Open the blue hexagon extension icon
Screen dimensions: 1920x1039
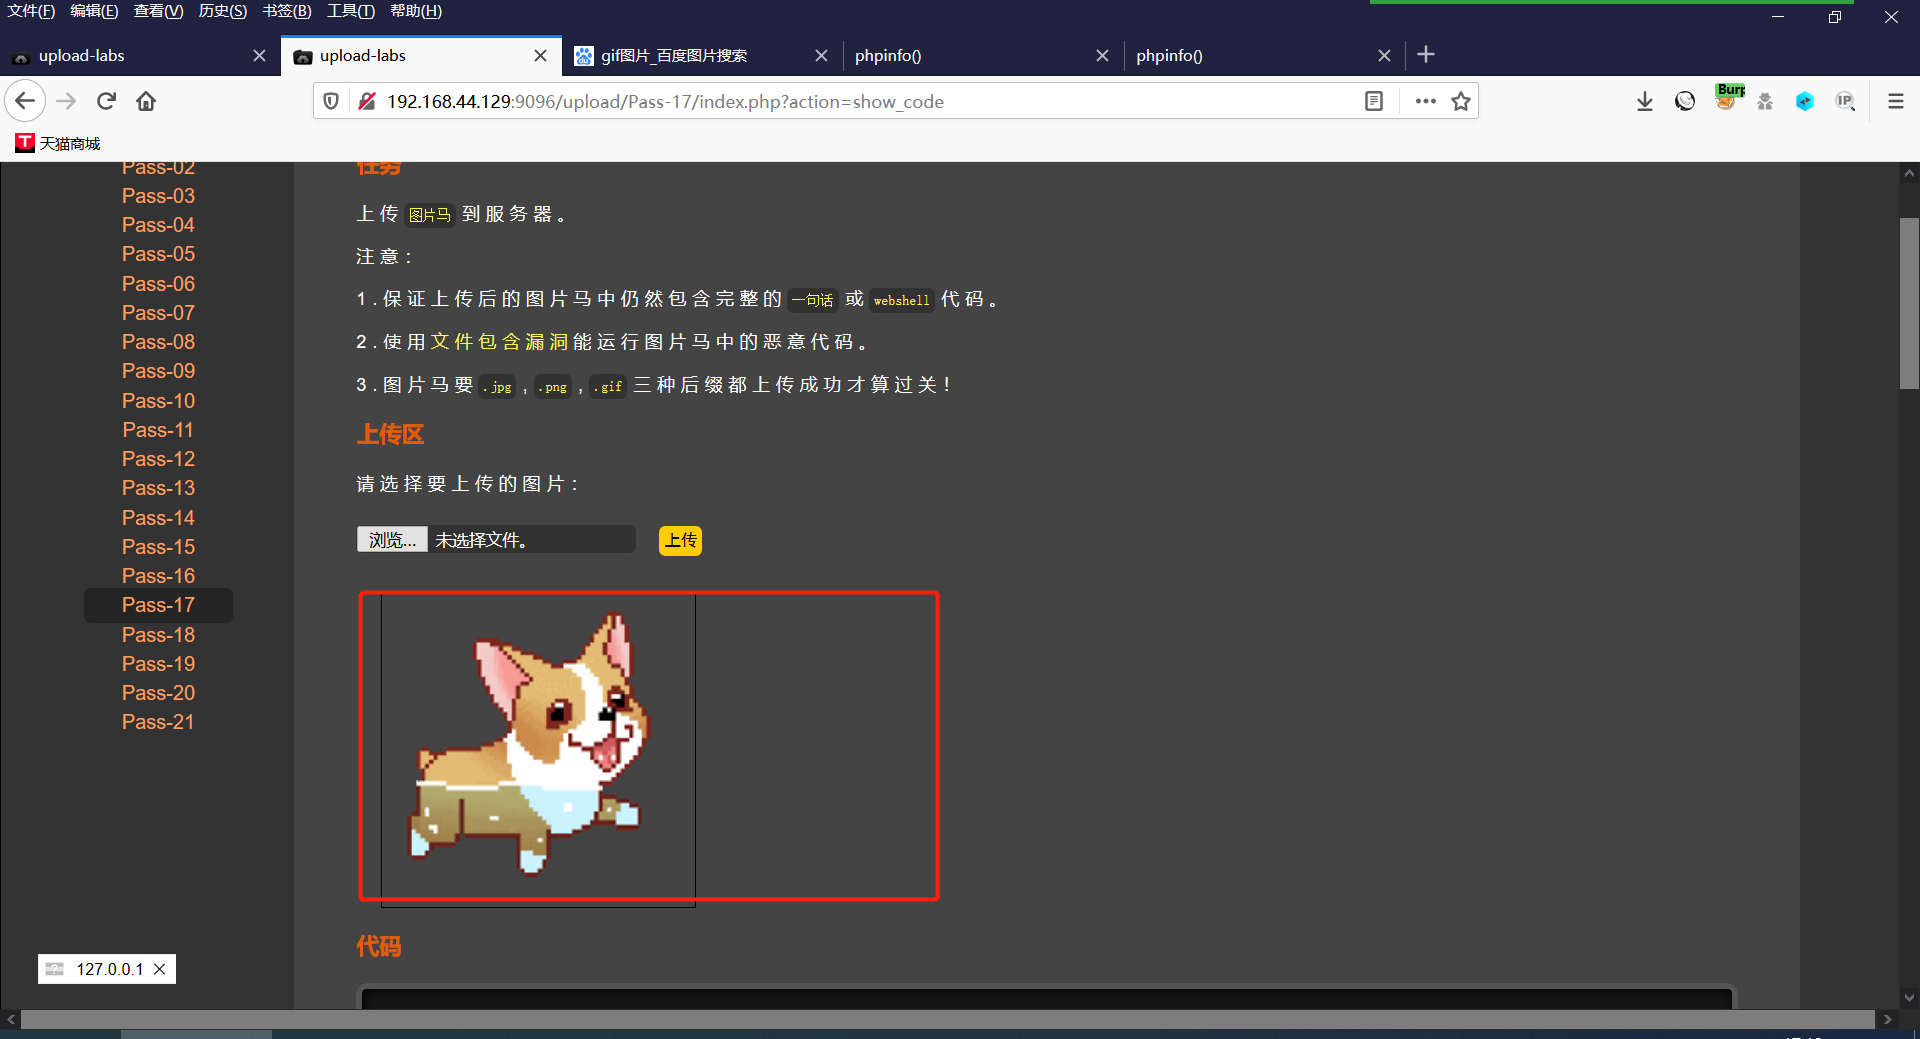tap(1805, 101)
